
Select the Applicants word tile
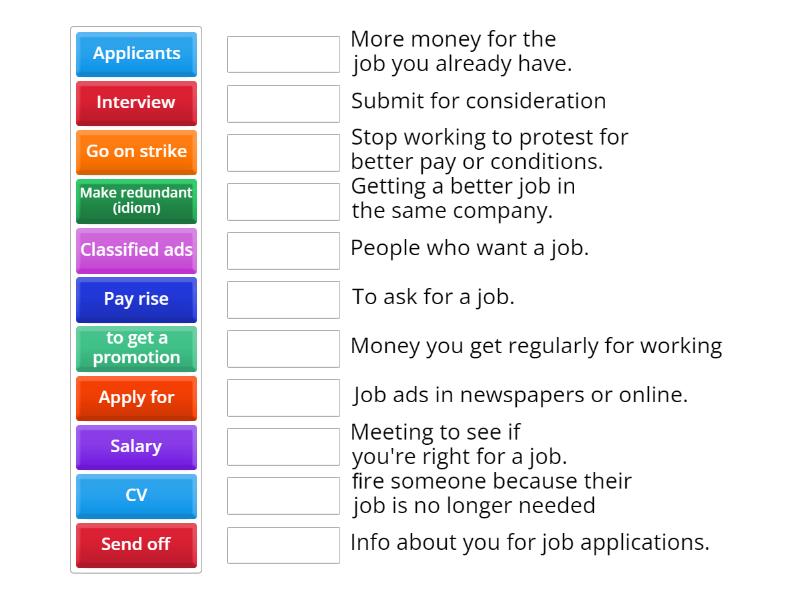coord(136,54)
